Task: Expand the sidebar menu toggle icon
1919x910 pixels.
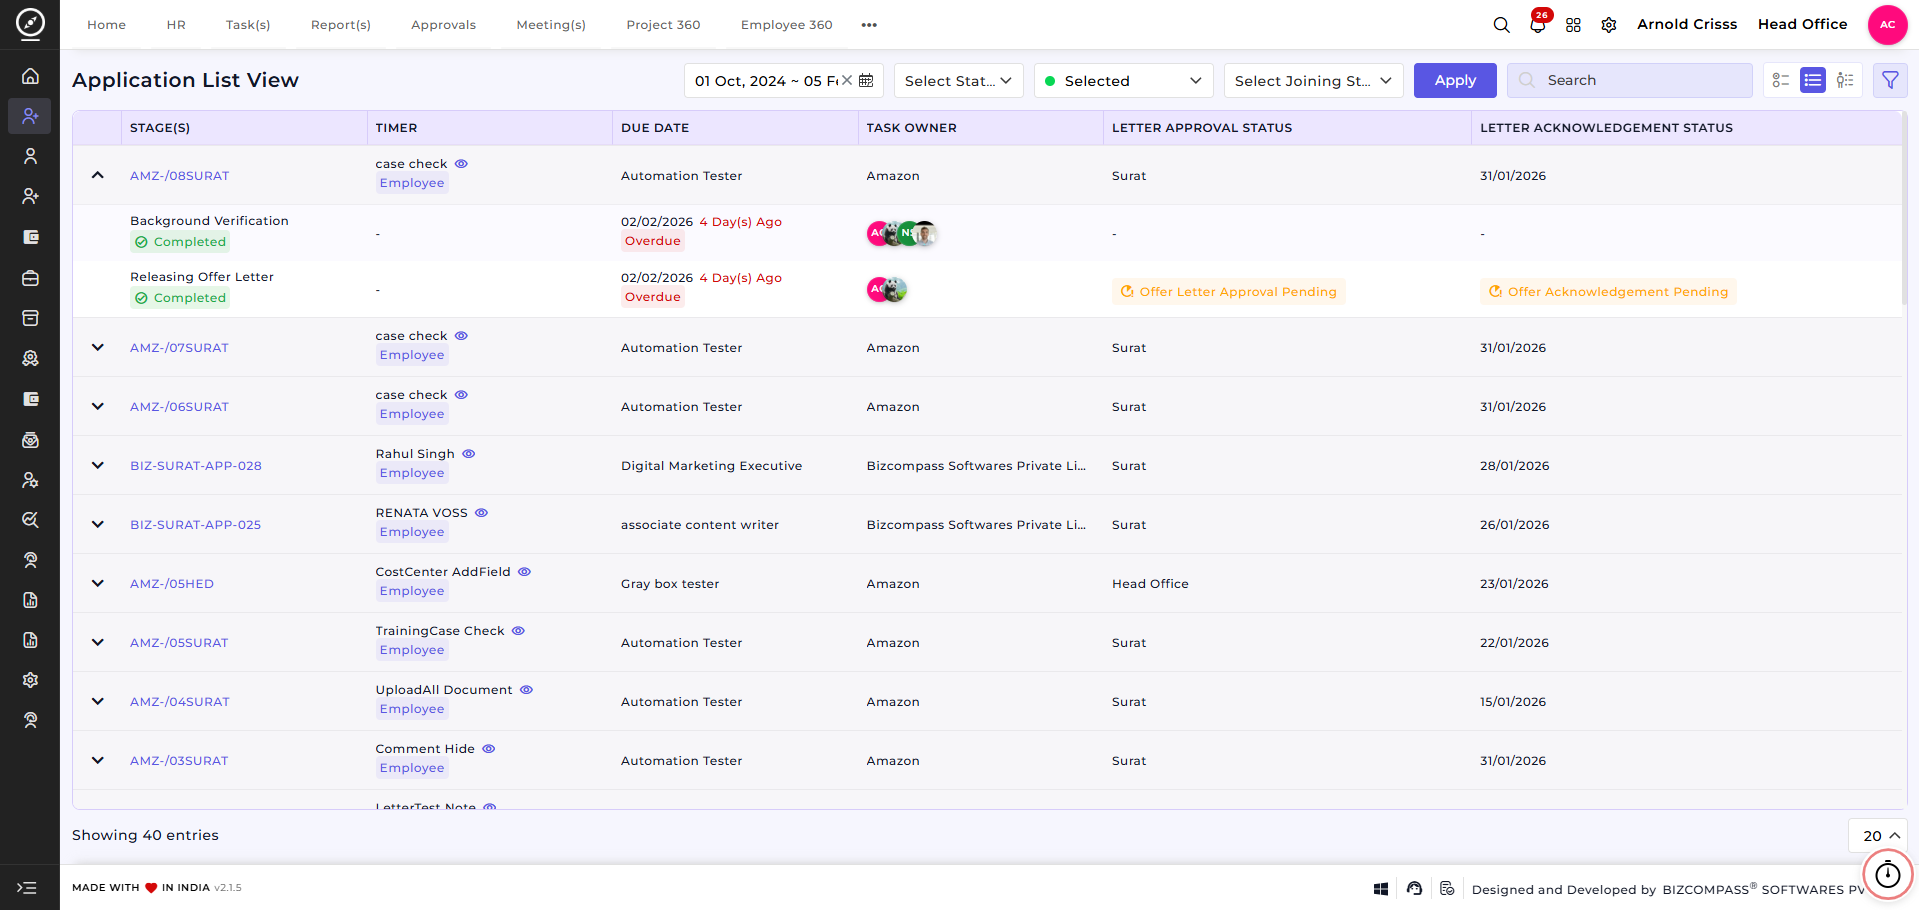Action: click(x=27, y=887)
